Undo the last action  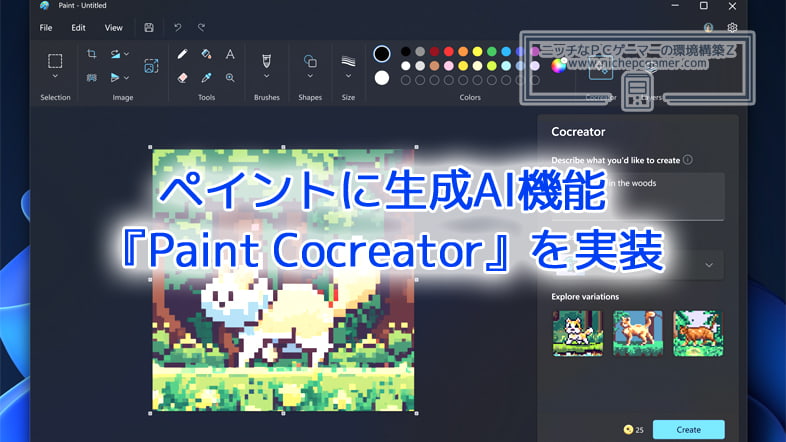pos(177,28)
